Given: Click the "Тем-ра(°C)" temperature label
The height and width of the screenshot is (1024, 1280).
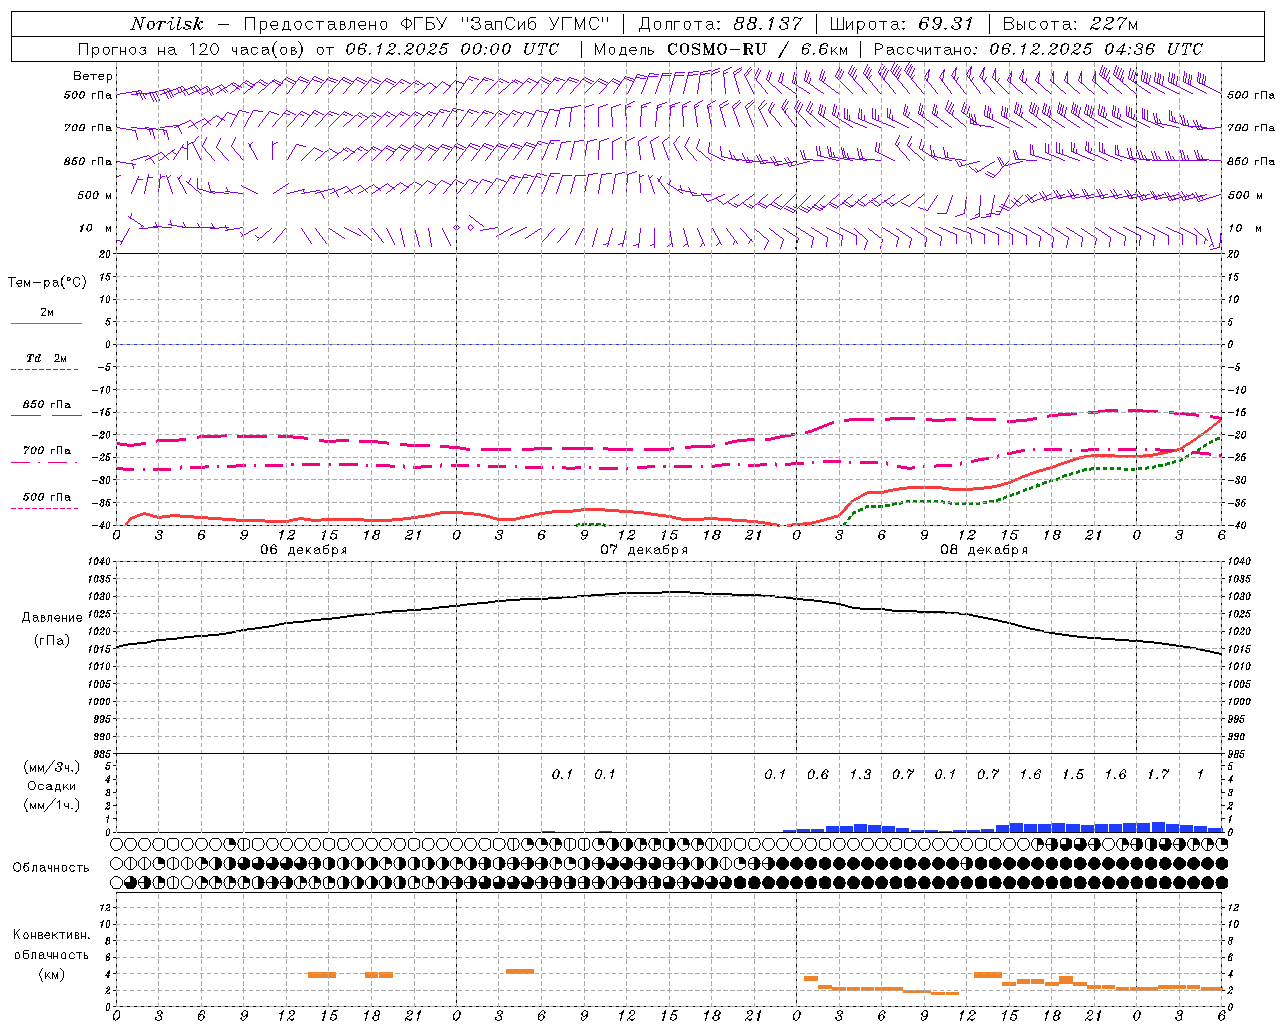Looking at the screenshot, I should point(47,283).
